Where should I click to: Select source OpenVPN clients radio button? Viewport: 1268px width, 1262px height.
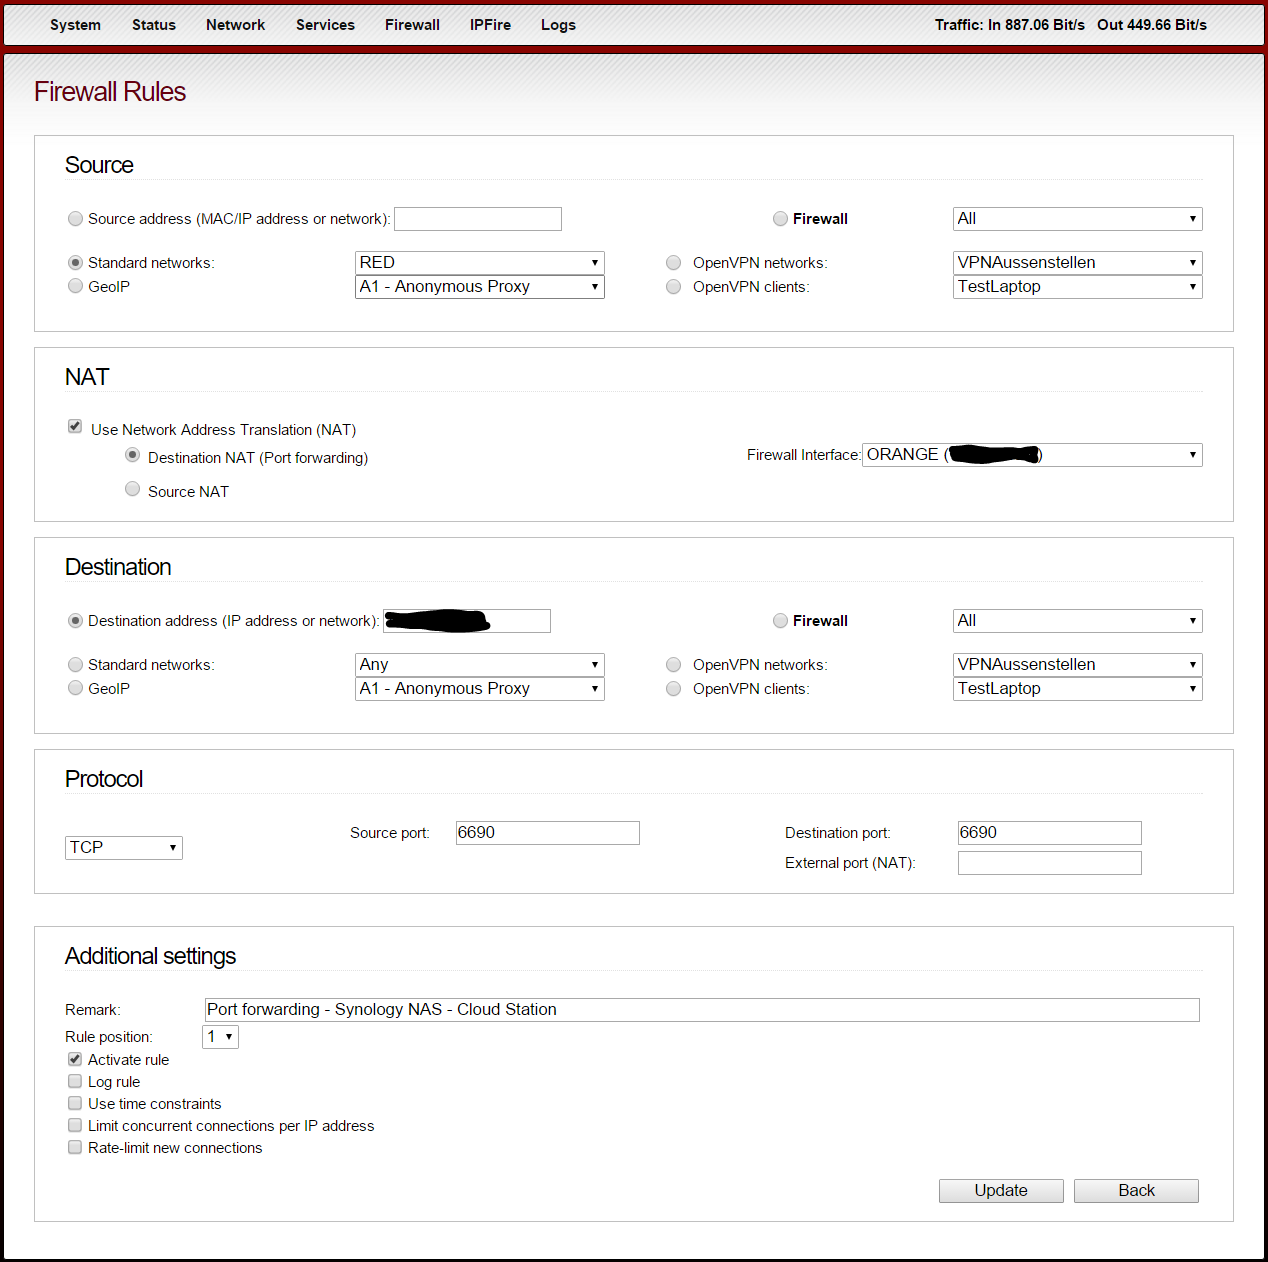(674, 287)
